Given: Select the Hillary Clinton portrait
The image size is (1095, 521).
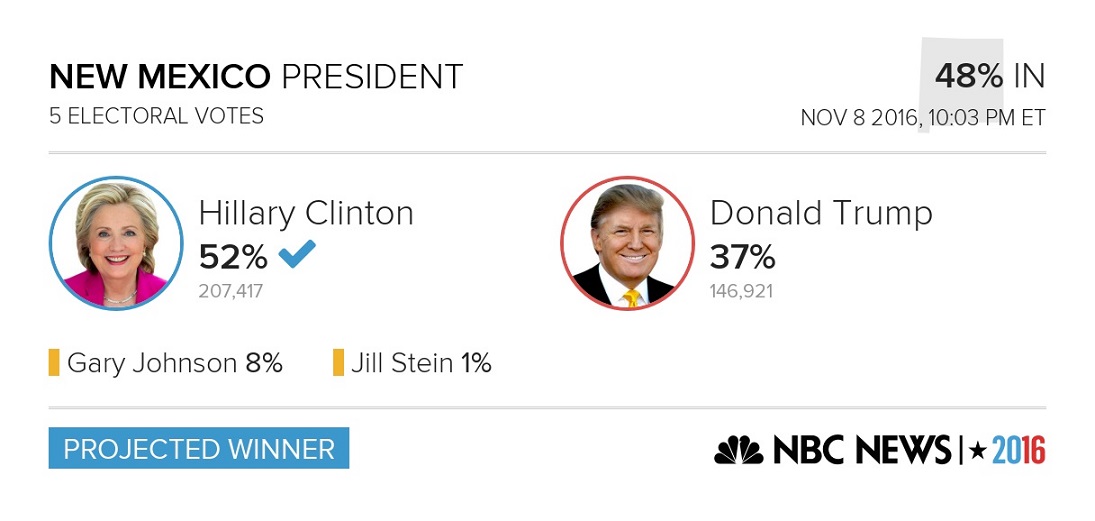Looking at the screenshot, I should 116,243.
